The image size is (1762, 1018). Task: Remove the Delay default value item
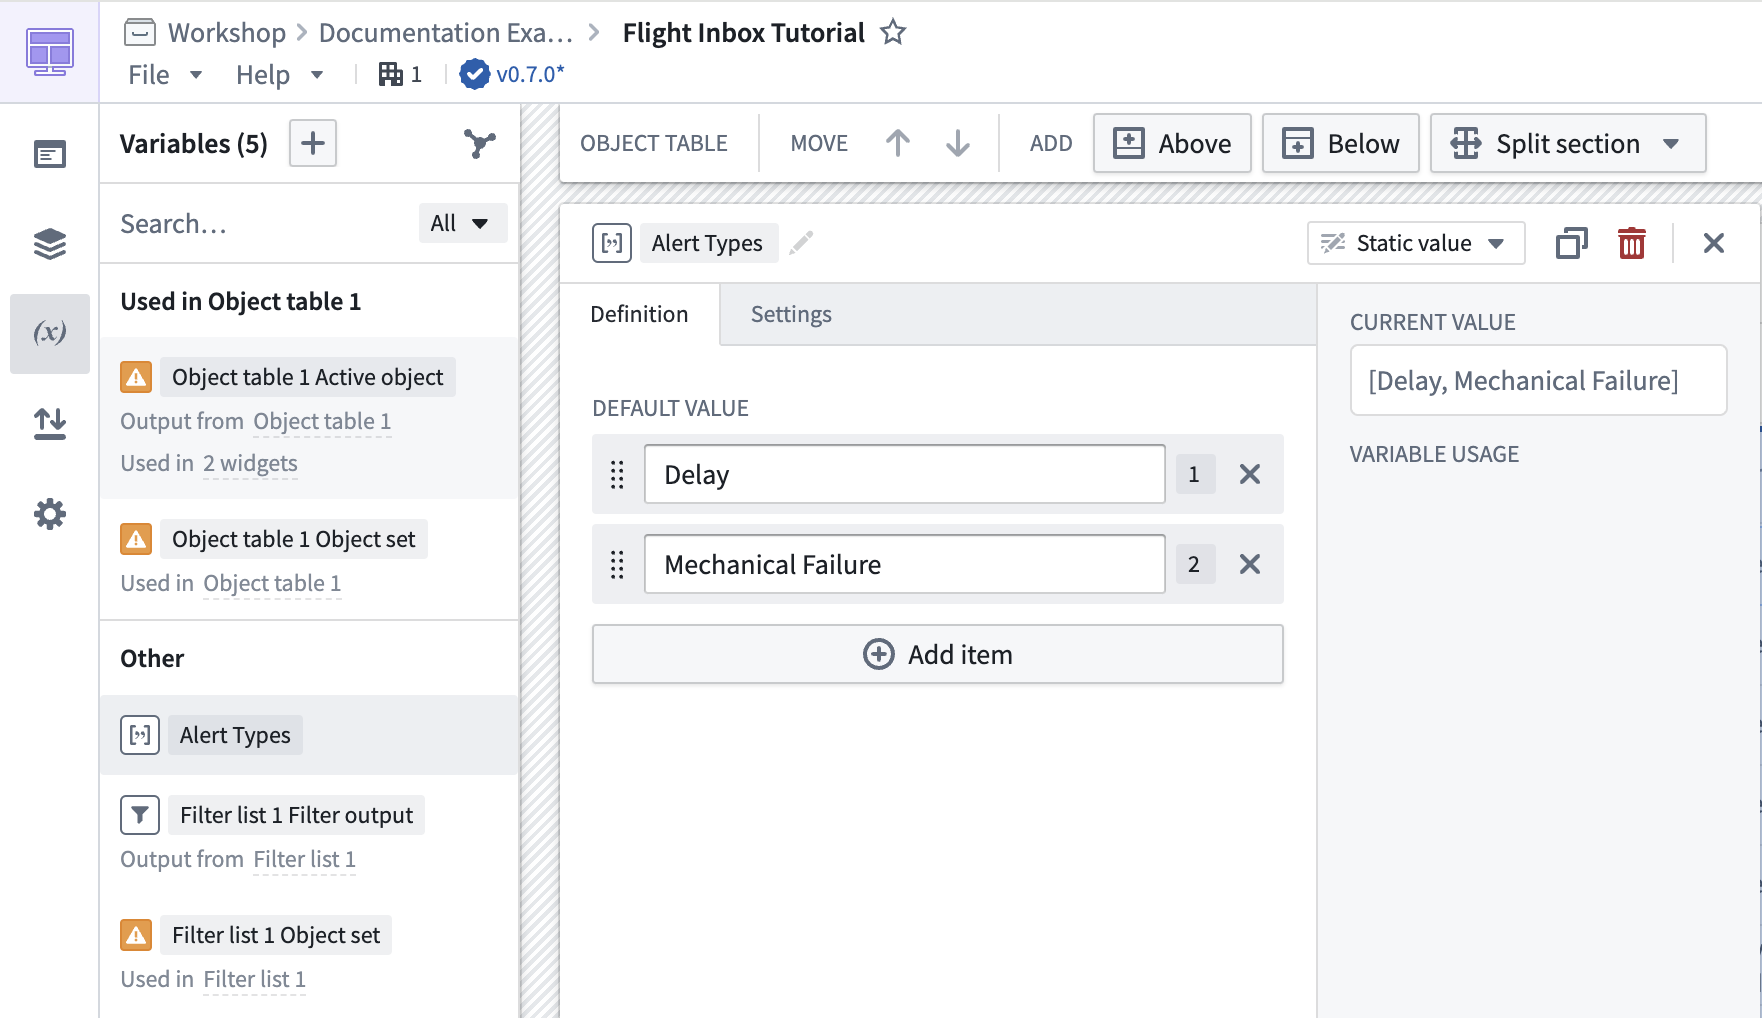[1250, 474]
